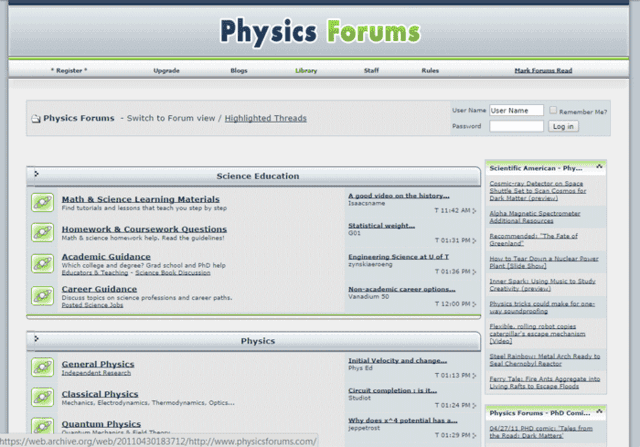Click the Homework & Coursework Questions forum icon
The image size is (640, 447).
pos(42,232)
